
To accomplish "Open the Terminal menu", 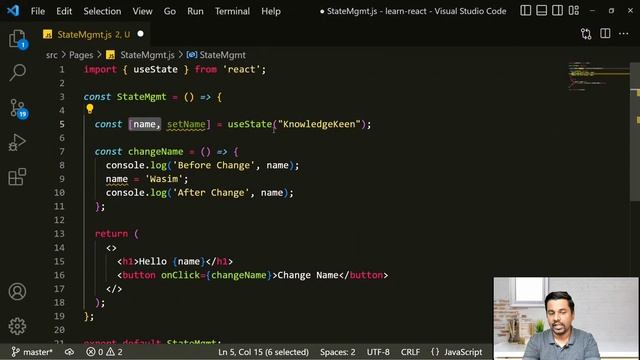I will [232, 11].
